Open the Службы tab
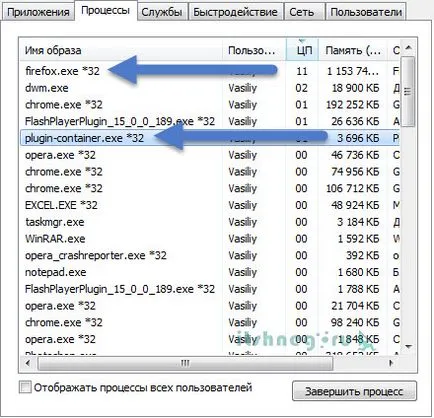The width and height of the screenshot is (434, 418). (x=162, y=12)
